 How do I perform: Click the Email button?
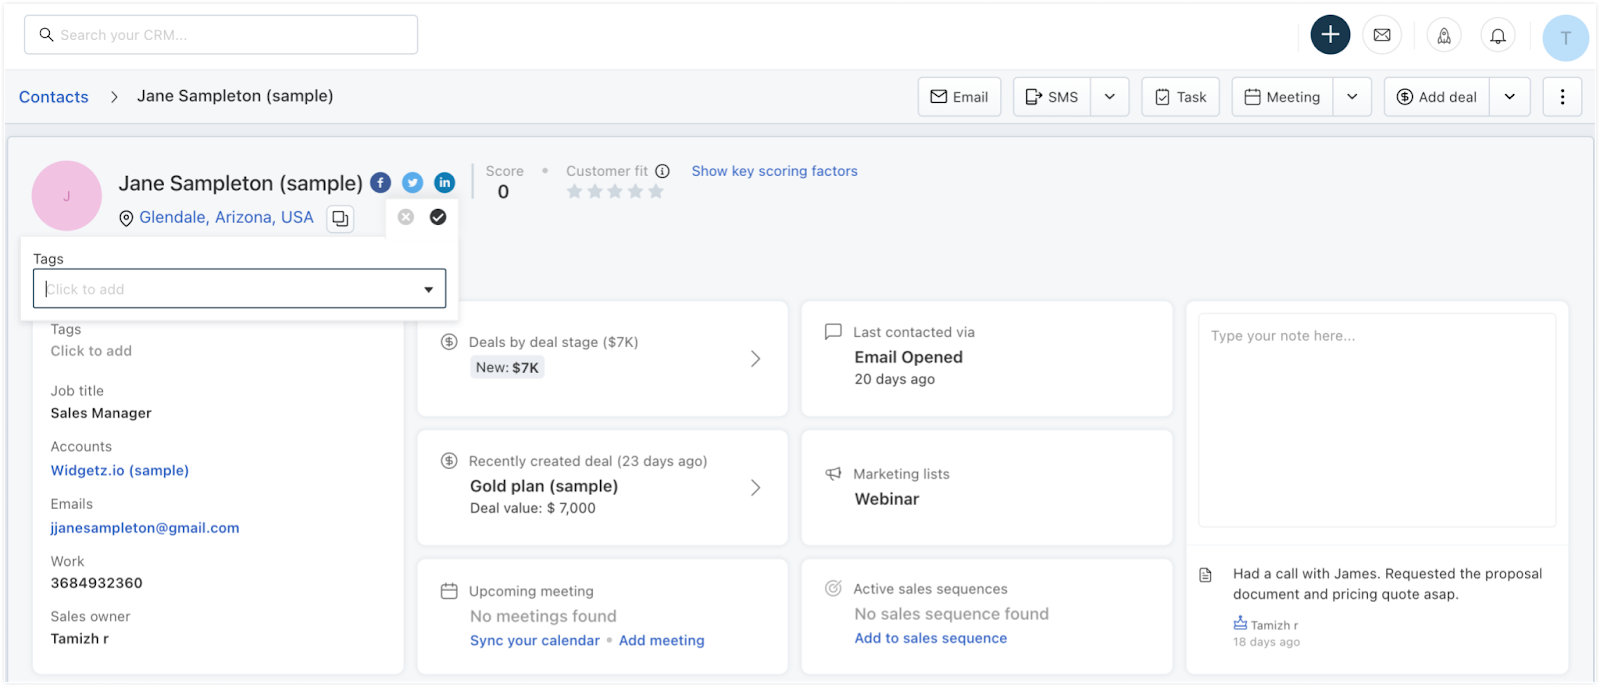(x=959, y=97)
